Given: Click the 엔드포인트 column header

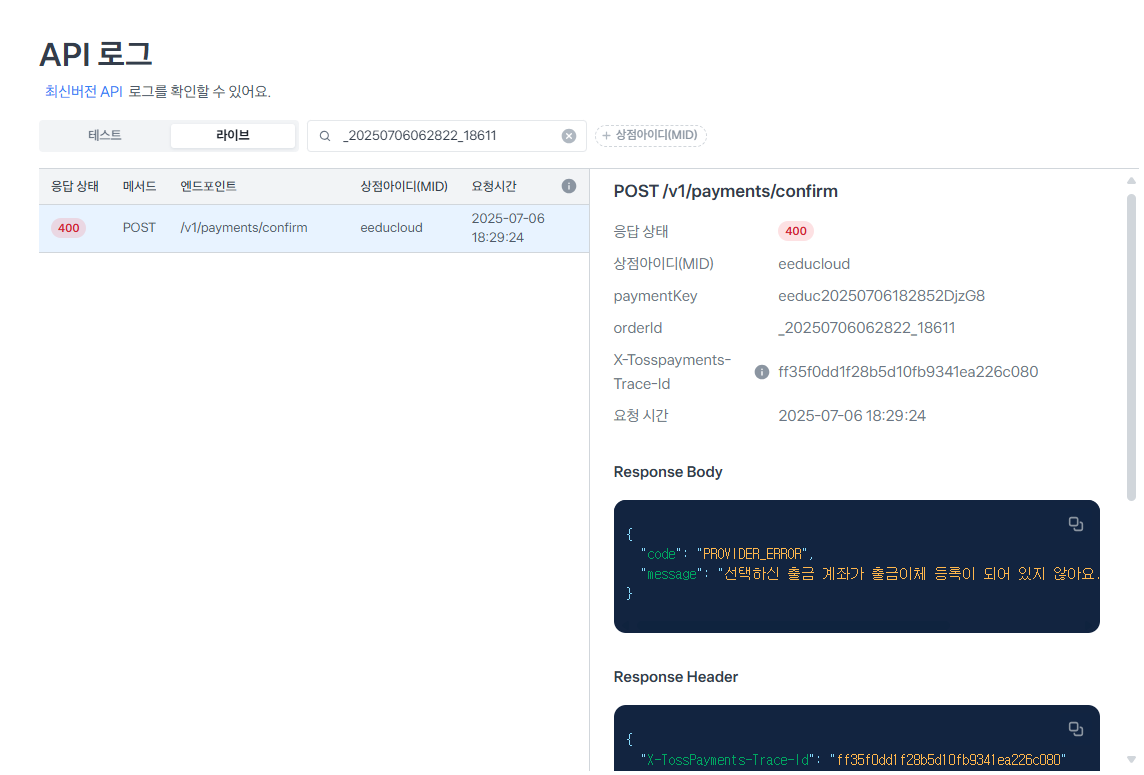Looking at the screenshot, I should coord(208,187).
